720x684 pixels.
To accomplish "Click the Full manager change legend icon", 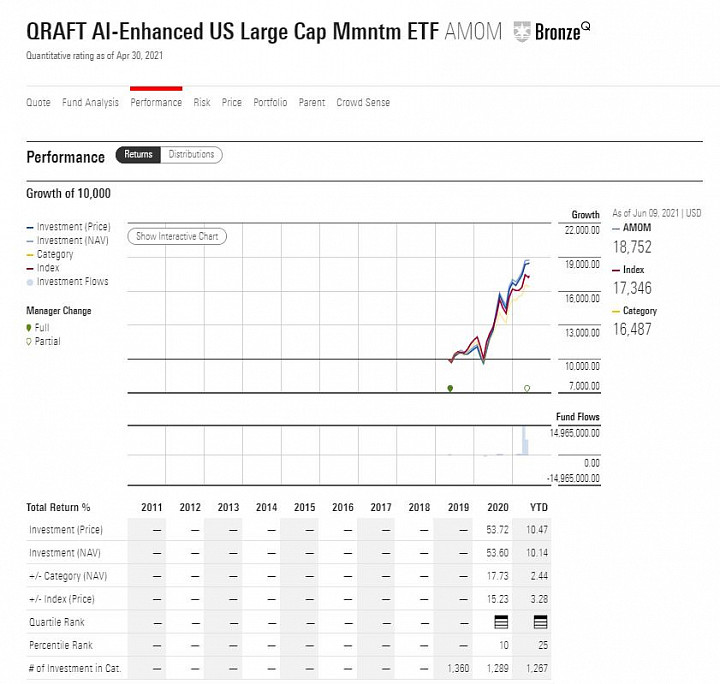I will coord(29,328).
